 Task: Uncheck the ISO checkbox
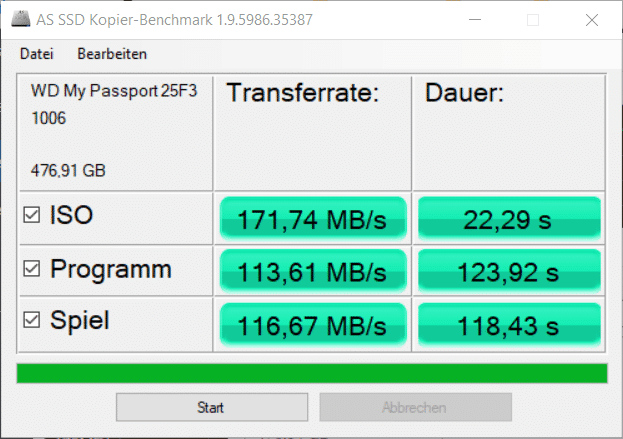pyautogui.click(x=32, y=215)
